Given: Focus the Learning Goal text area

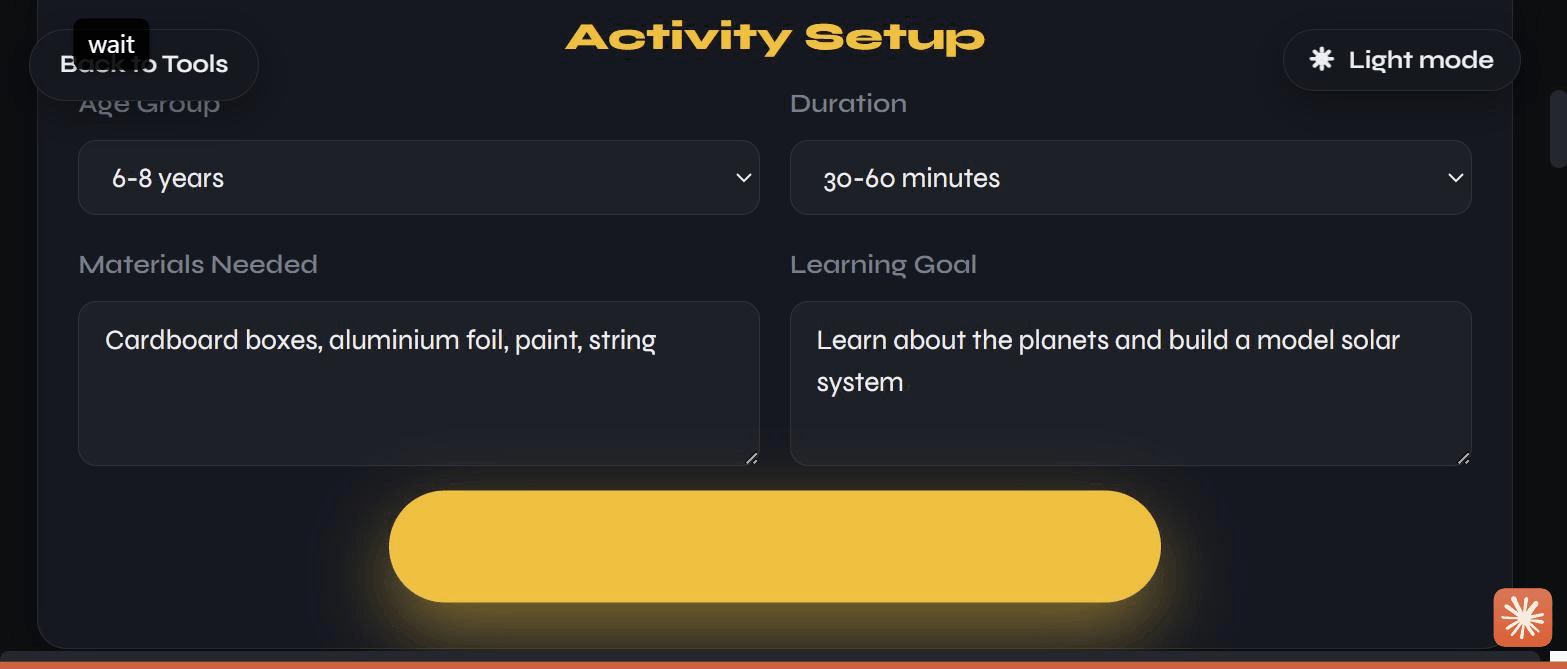Looking at the screenshot, I should tap(1131, 383).
